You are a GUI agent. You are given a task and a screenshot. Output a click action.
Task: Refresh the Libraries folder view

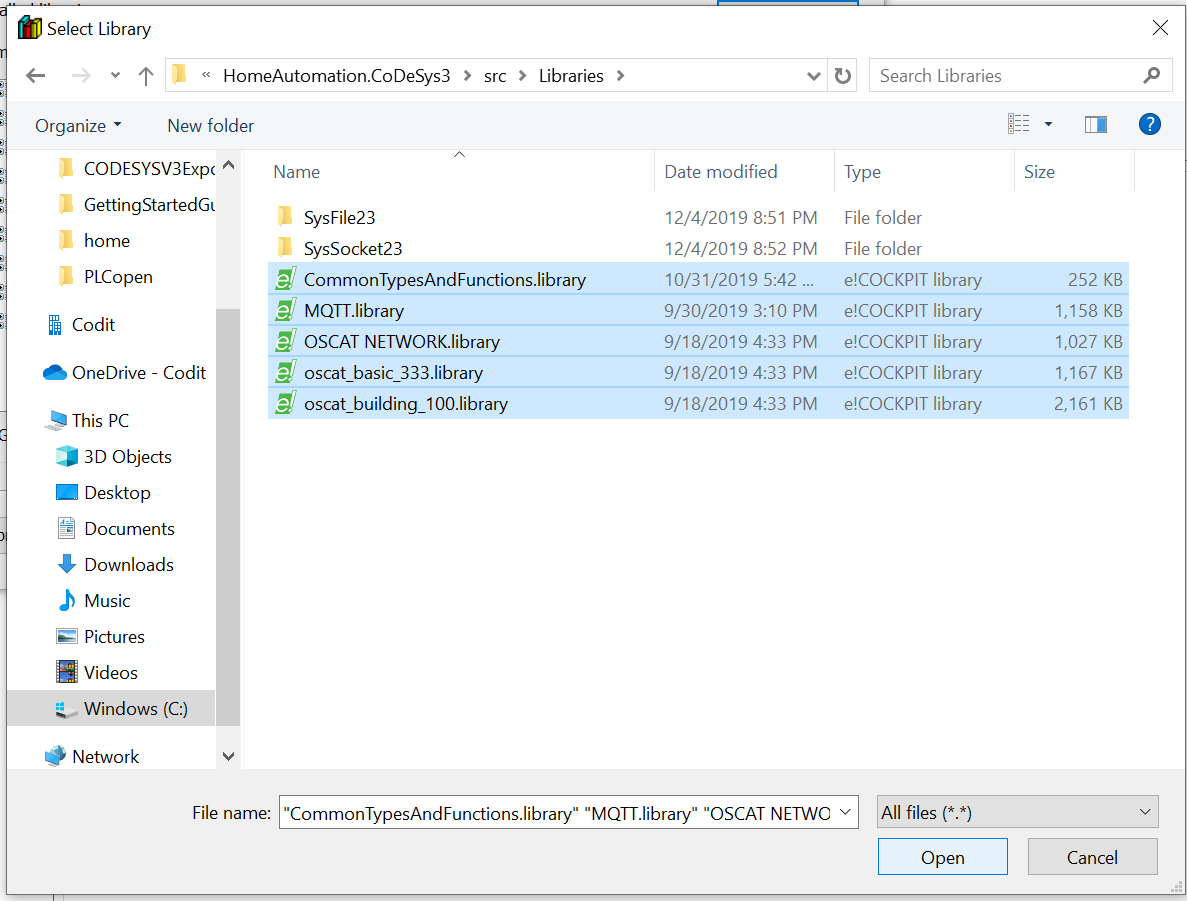tap(843, 76)
